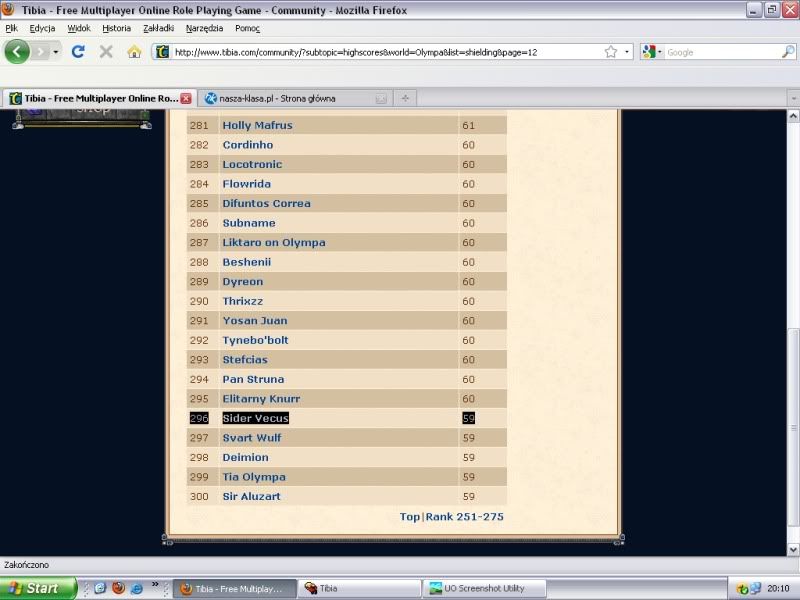This screenshot has height=600, width=800.
Task: Open the Historia menu
Action: (116, 28)
